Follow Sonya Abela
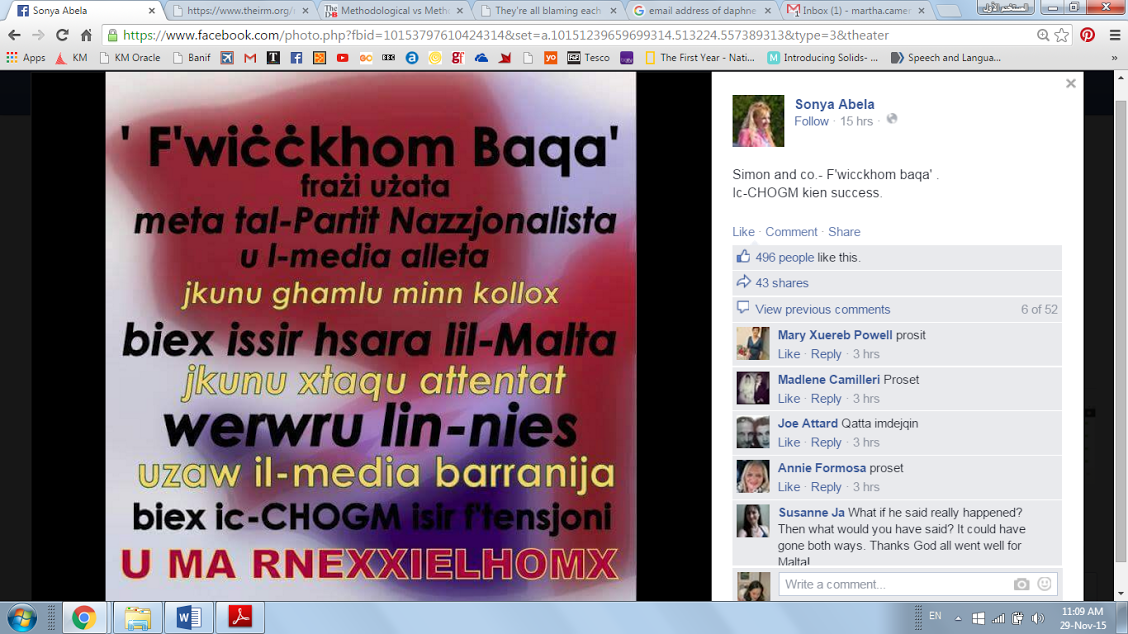This screenshot has width=1128, height=634. [x=811, y=121]
